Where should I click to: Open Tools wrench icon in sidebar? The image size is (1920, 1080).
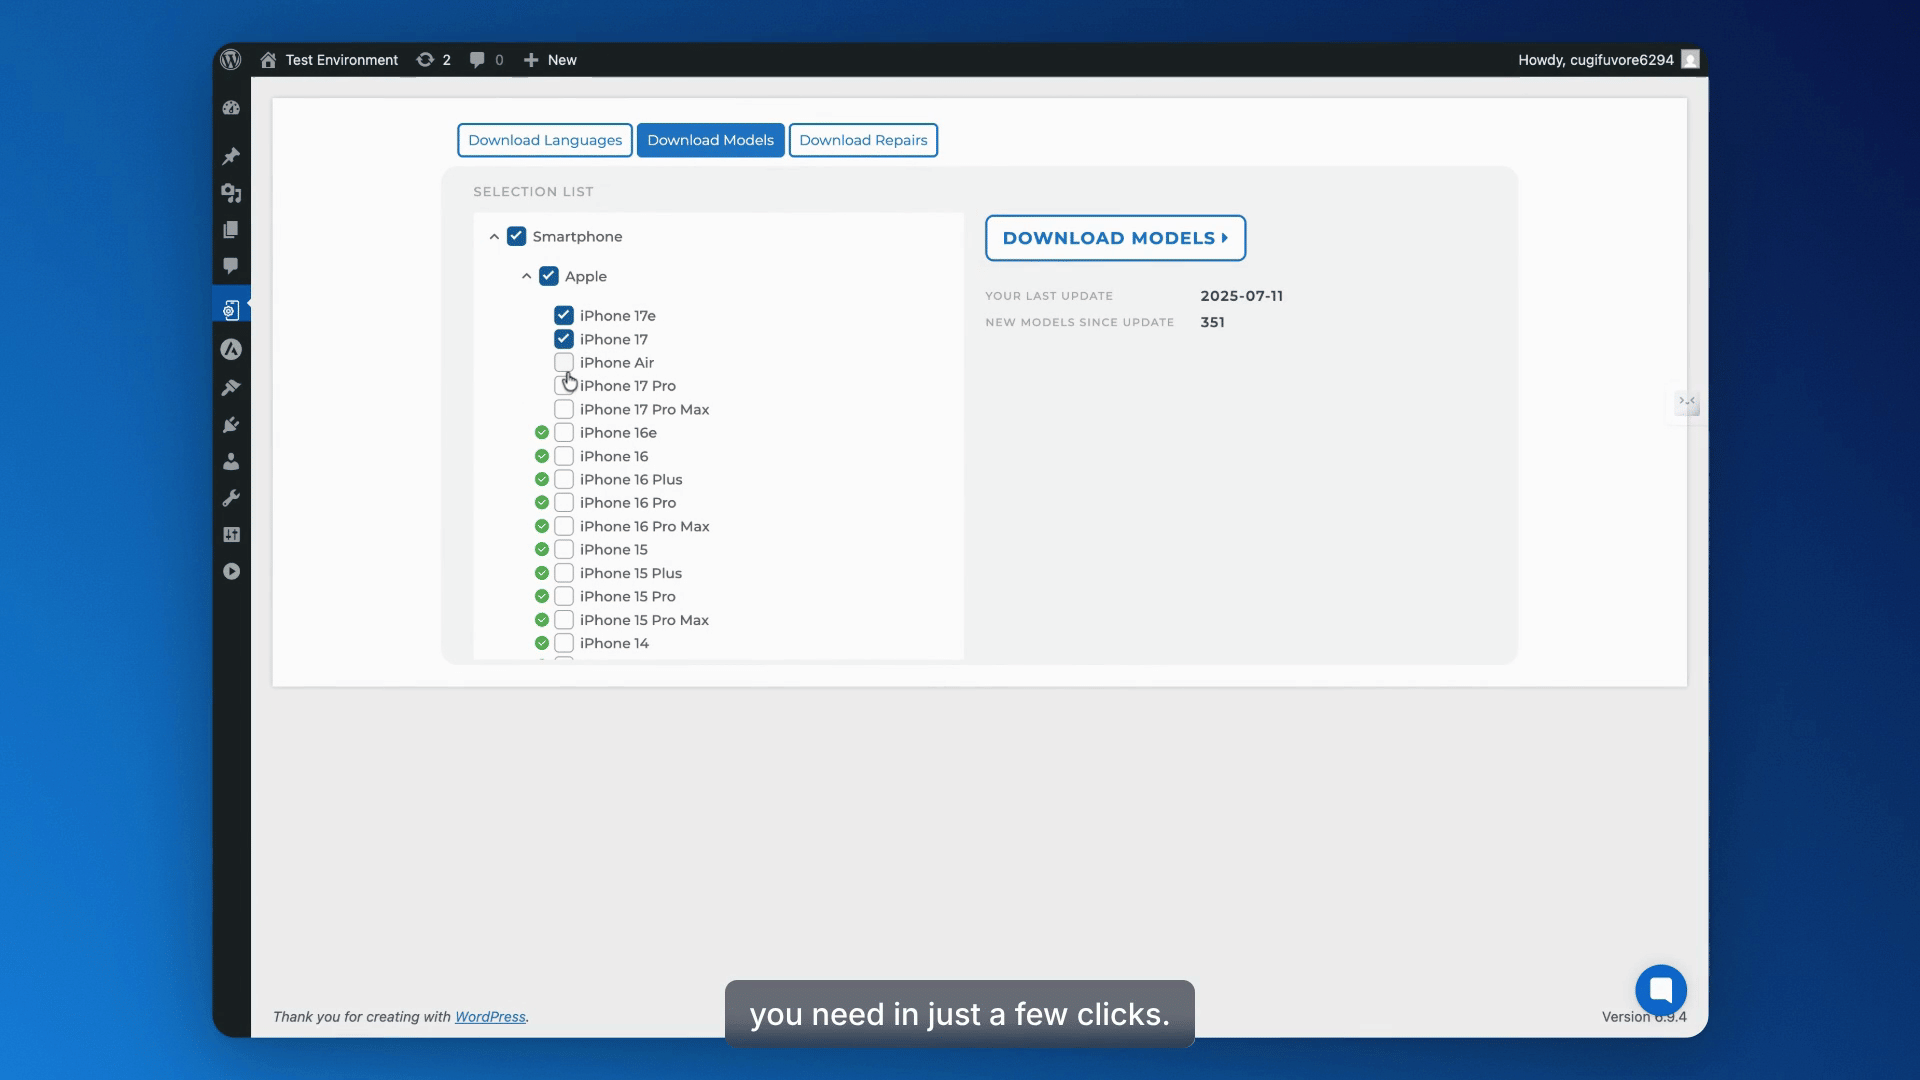pyautogui.click(x=231, y=498)
